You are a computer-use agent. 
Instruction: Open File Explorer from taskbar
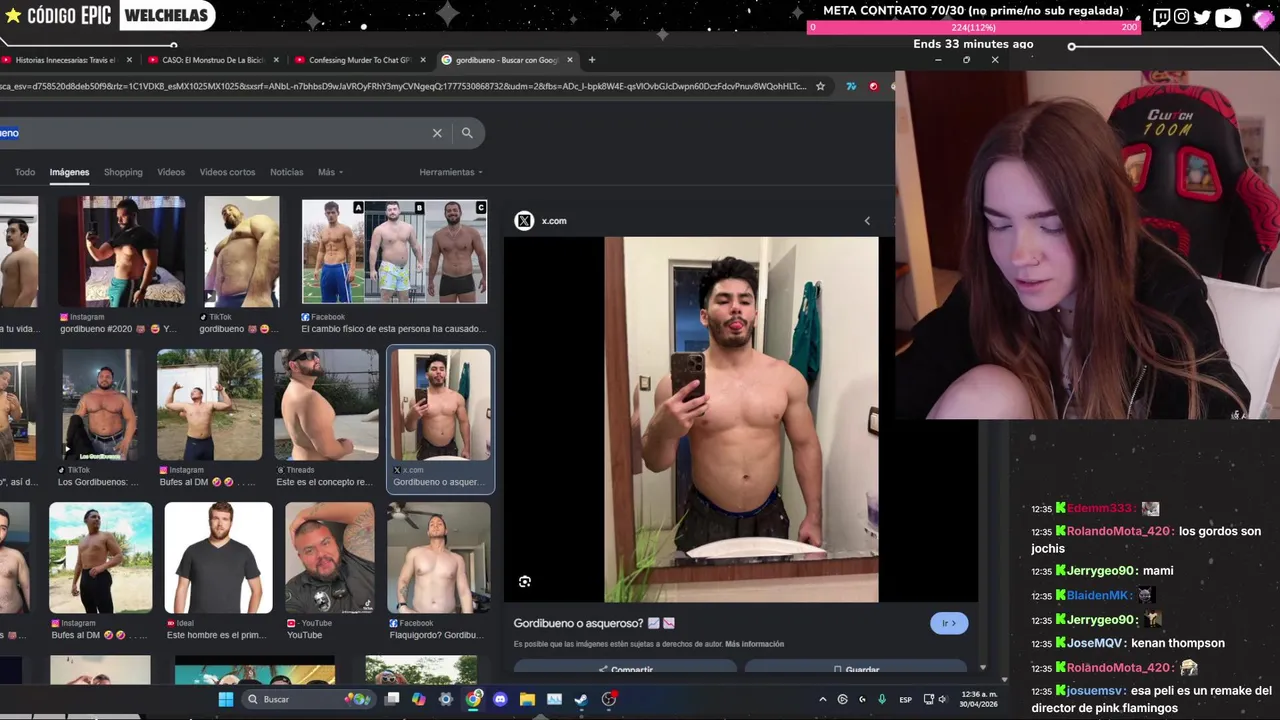pyautogui.click(x=527, y=699)
